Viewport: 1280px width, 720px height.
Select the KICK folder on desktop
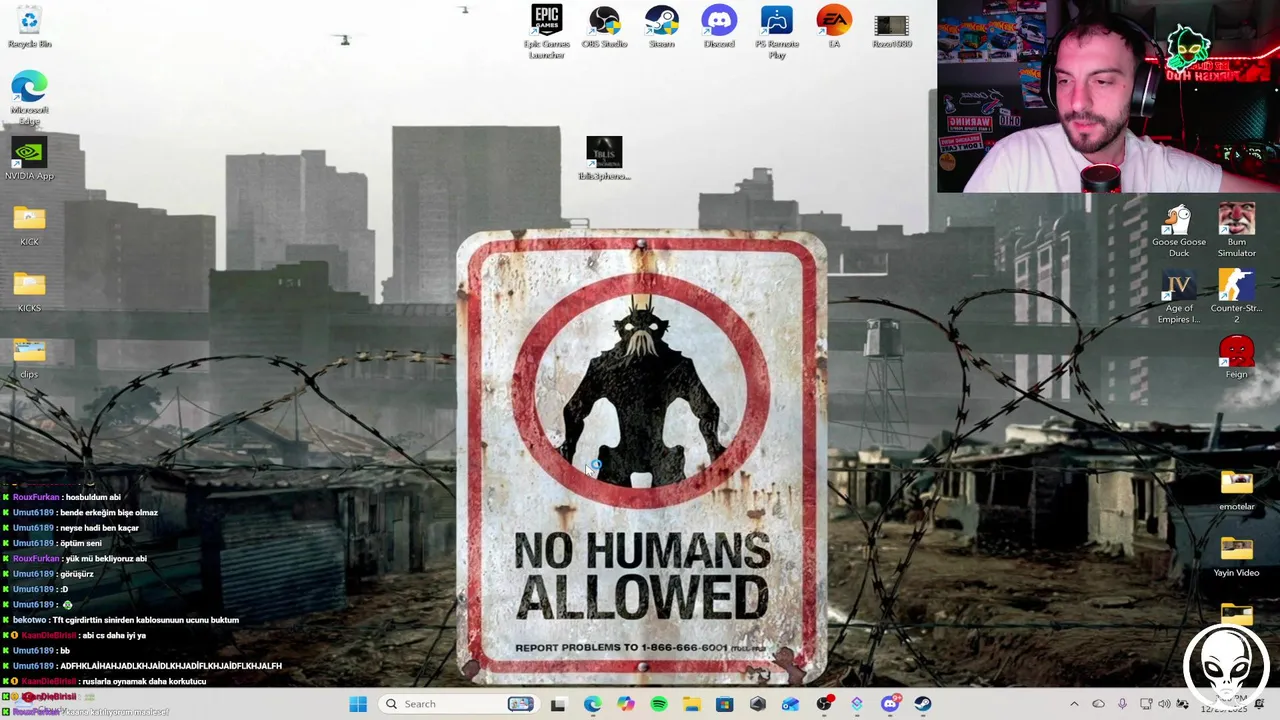coord(29,225)
